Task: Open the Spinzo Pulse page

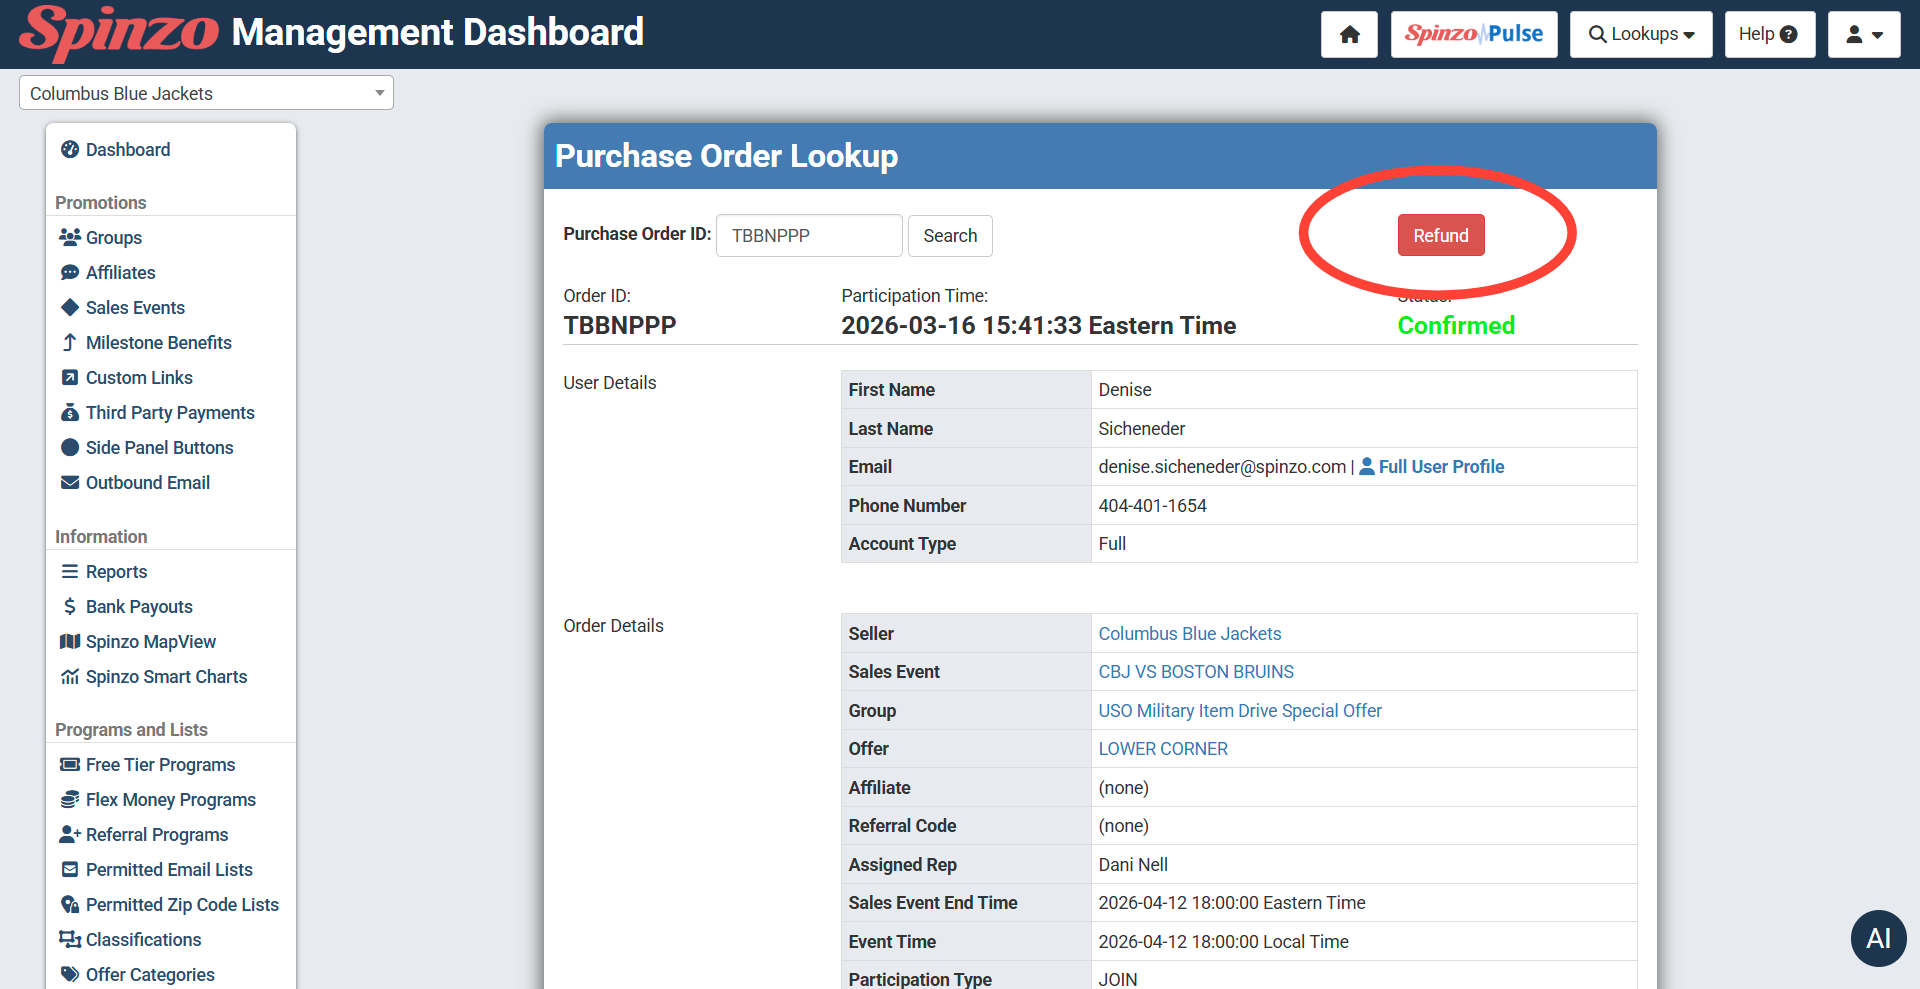Action: [1473, 35]
